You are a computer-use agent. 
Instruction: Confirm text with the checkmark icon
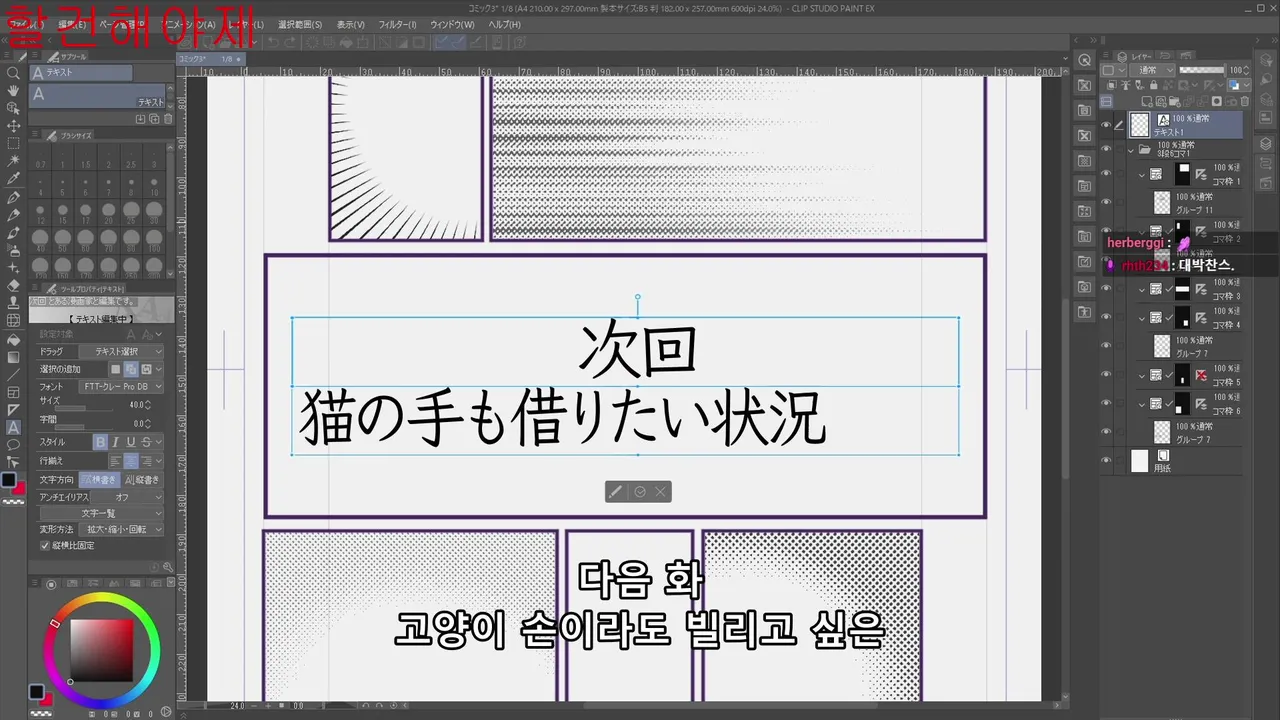640,492
